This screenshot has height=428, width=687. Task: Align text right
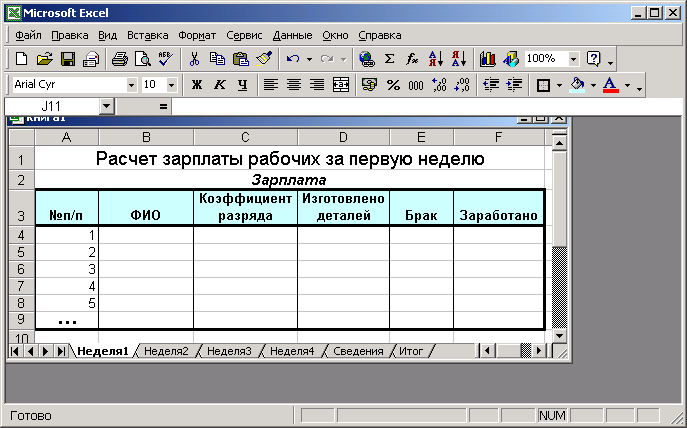pyautogui.click(x=317, y=85)
